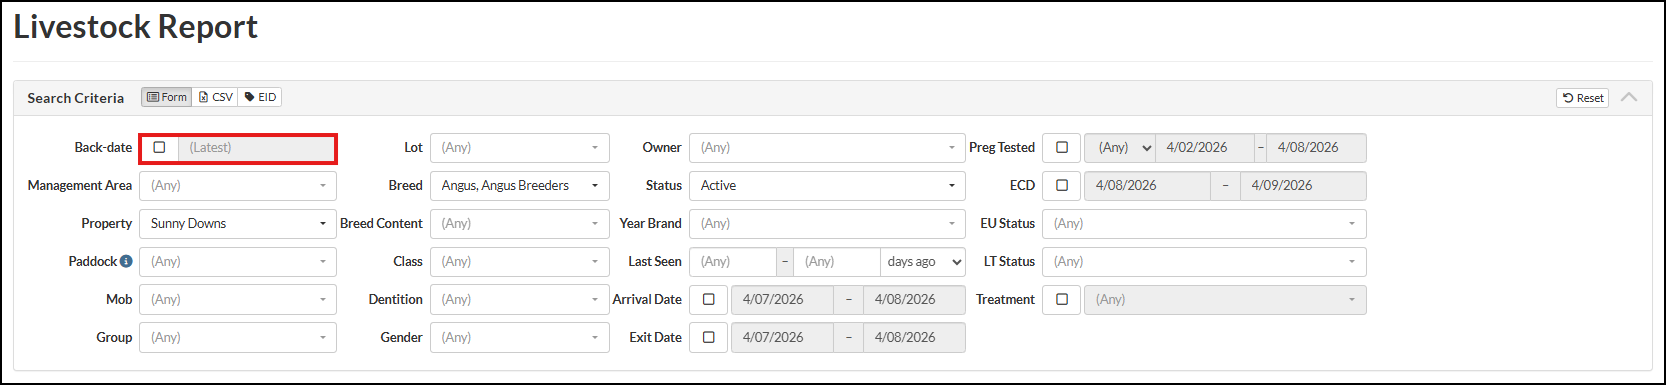Enable the Back-date checkbox

(159, 147)
